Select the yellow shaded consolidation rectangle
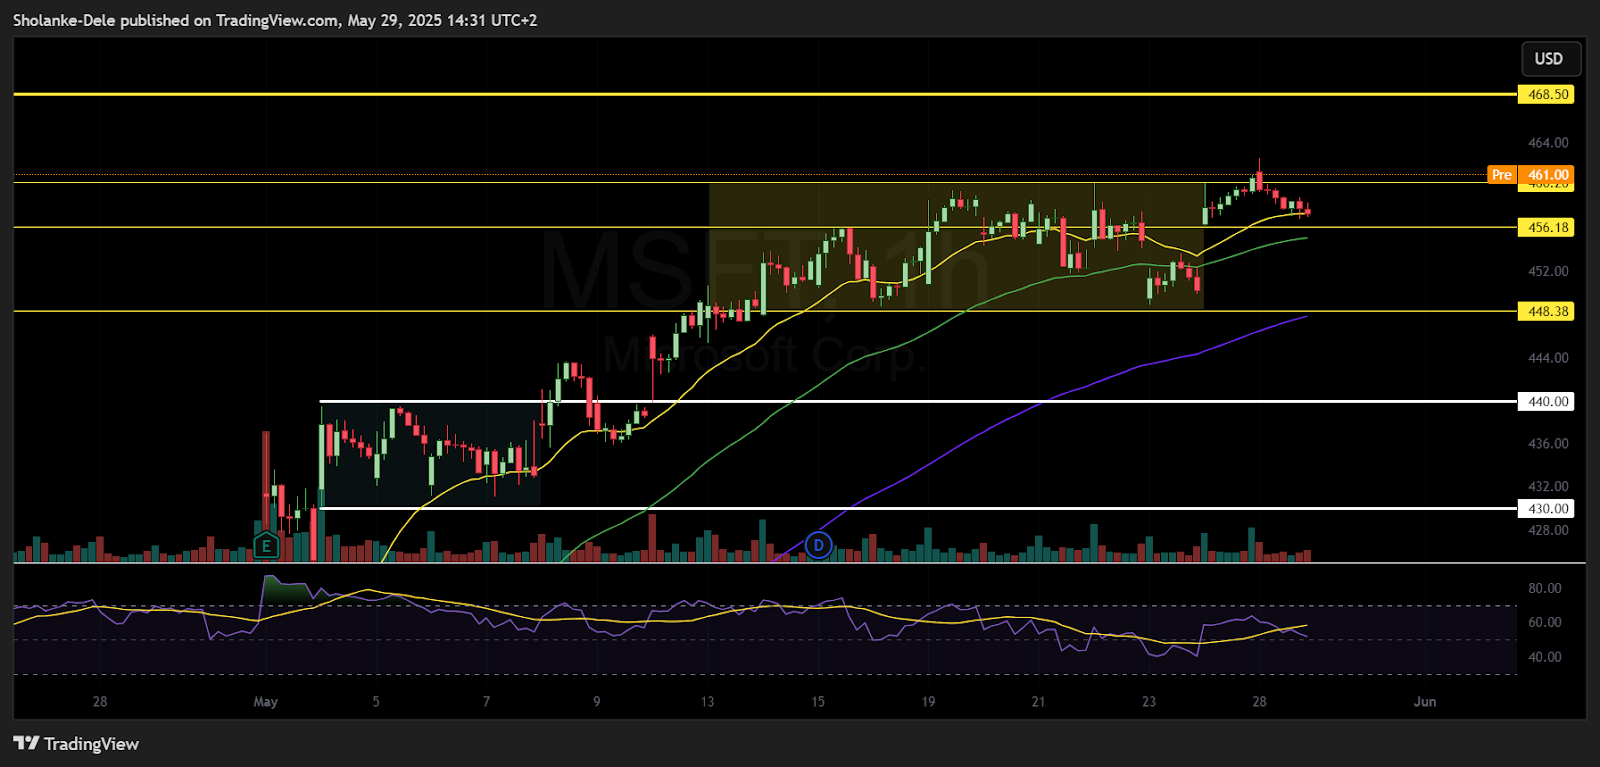The image size is (1600, 767). point(956,247)
